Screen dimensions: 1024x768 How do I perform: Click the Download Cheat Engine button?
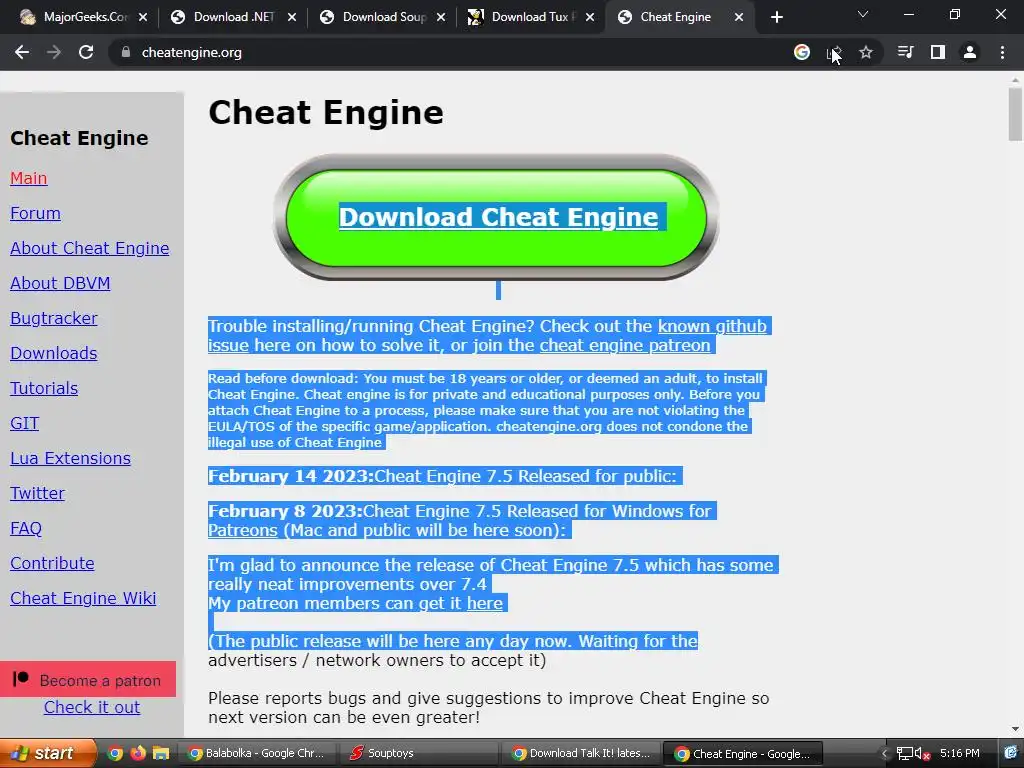click(x=498, y=217)
